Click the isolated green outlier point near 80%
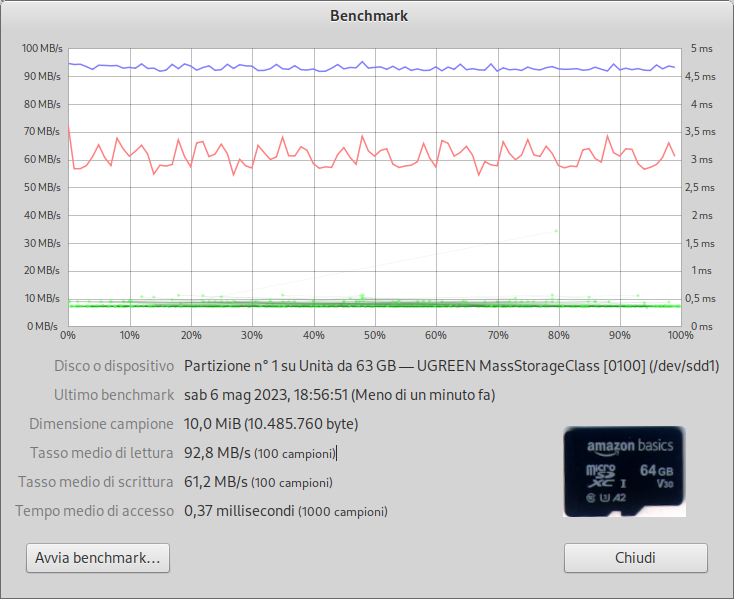The image size is (734, 599). click(x=556, y=231)
